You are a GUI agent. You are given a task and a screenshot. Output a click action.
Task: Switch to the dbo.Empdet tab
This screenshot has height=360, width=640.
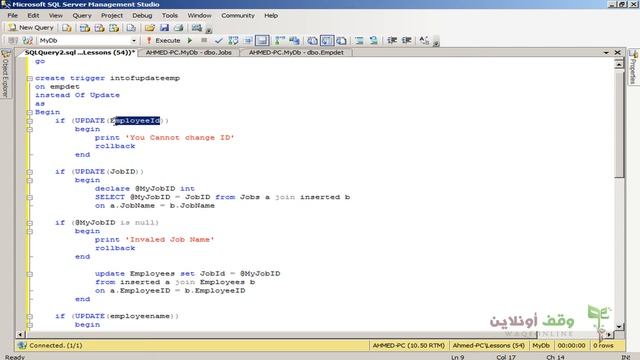(296, 53)
